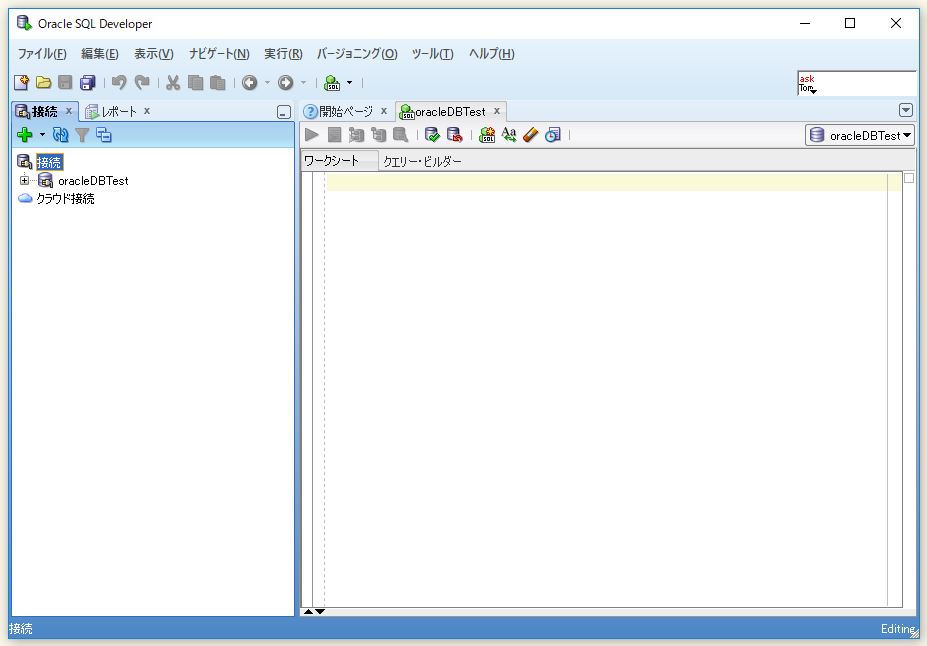927x646 pixels.
Task: Open the Forward button history dropdown arrow
Action: [x=303, y=83]
